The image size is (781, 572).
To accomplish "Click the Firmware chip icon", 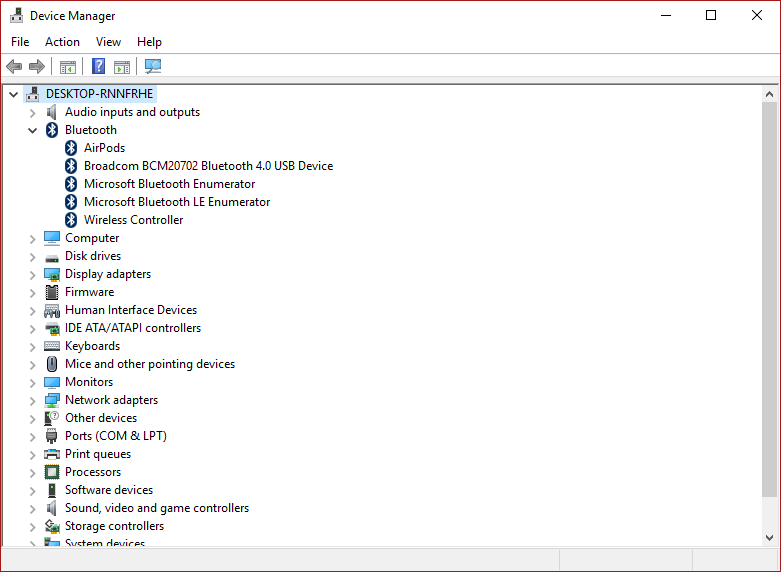I will 52,292.
